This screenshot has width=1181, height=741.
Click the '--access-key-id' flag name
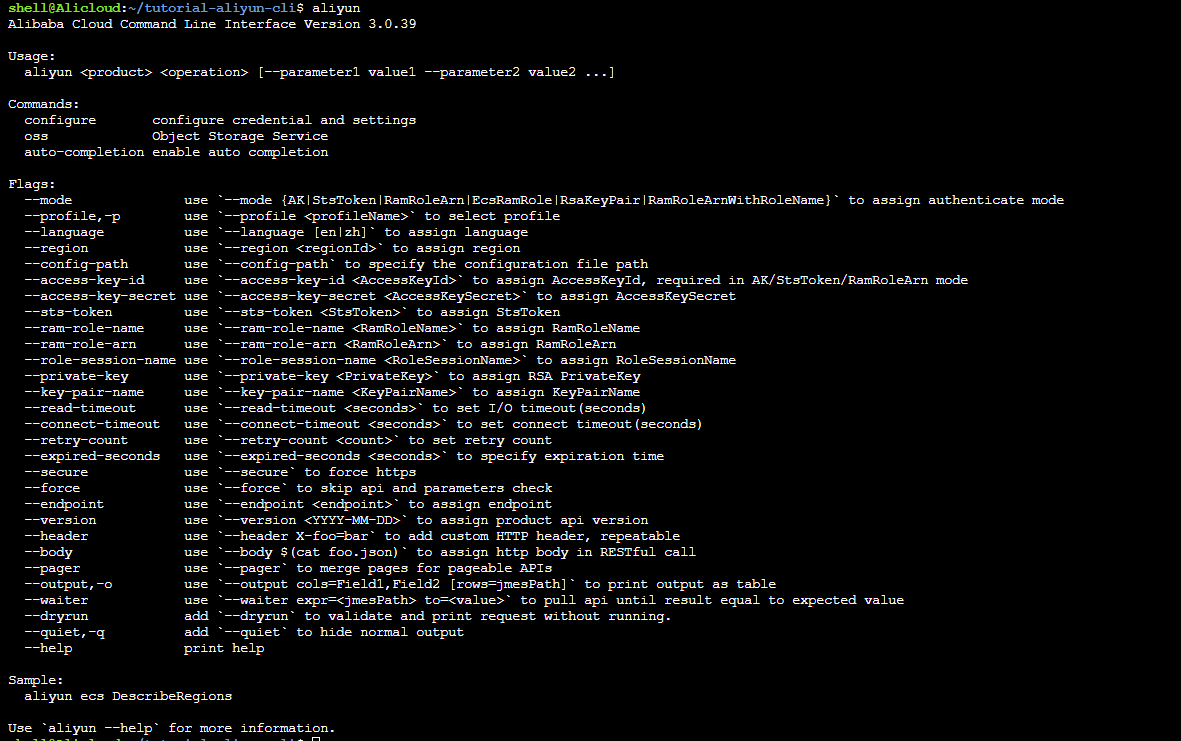click(x=84, y=280)
